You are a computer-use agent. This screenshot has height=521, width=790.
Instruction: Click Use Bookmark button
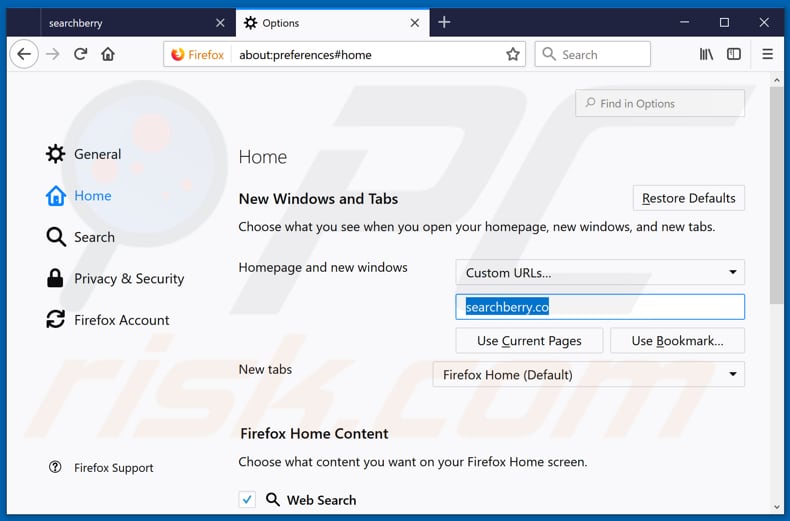coord(677,341)
